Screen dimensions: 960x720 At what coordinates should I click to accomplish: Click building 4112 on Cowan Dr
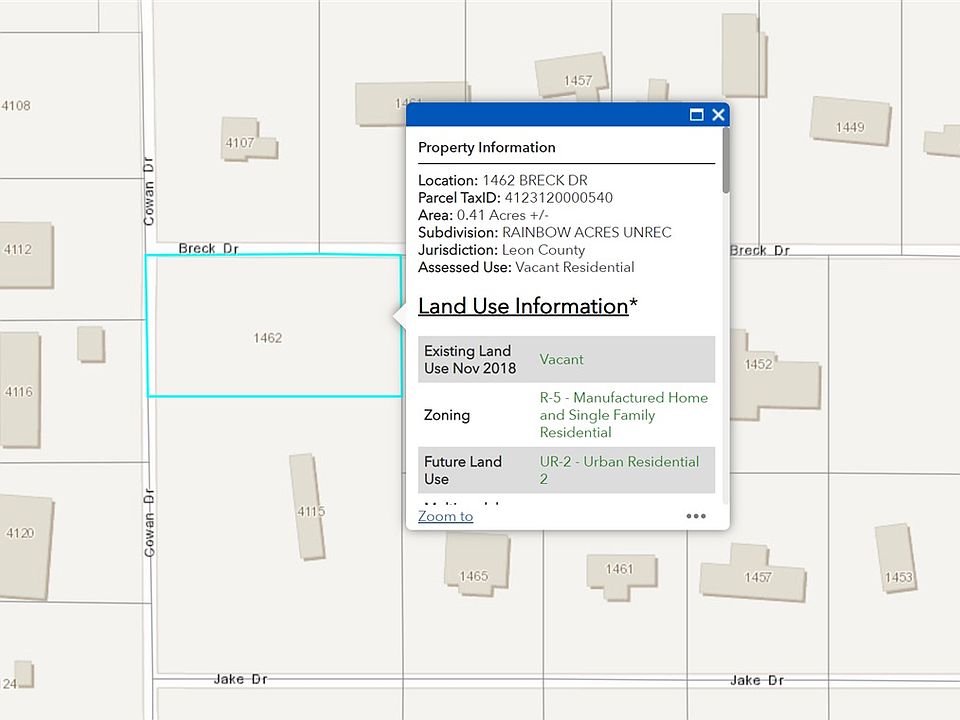pyautogui.click(x=26, y=255)
